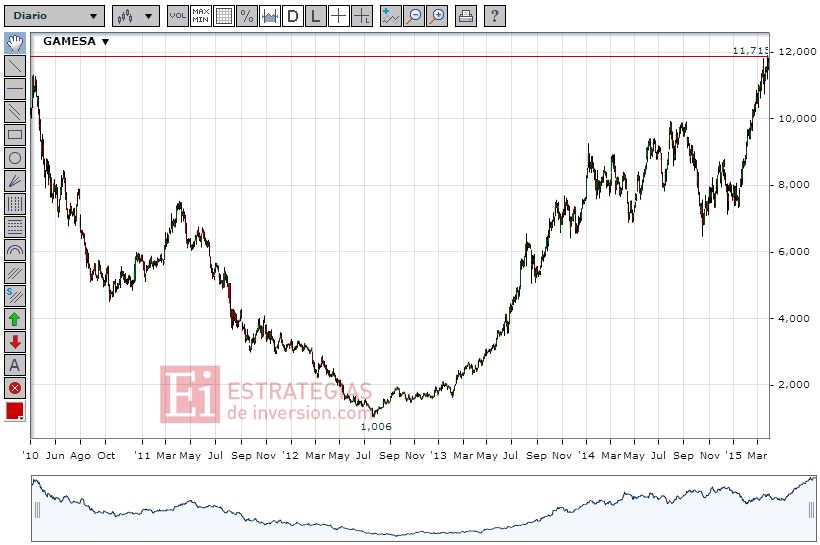The height and width of the screenshot is (545, 820).
Task: Enable the crosshair cursor
Action: tap(339, 16)
